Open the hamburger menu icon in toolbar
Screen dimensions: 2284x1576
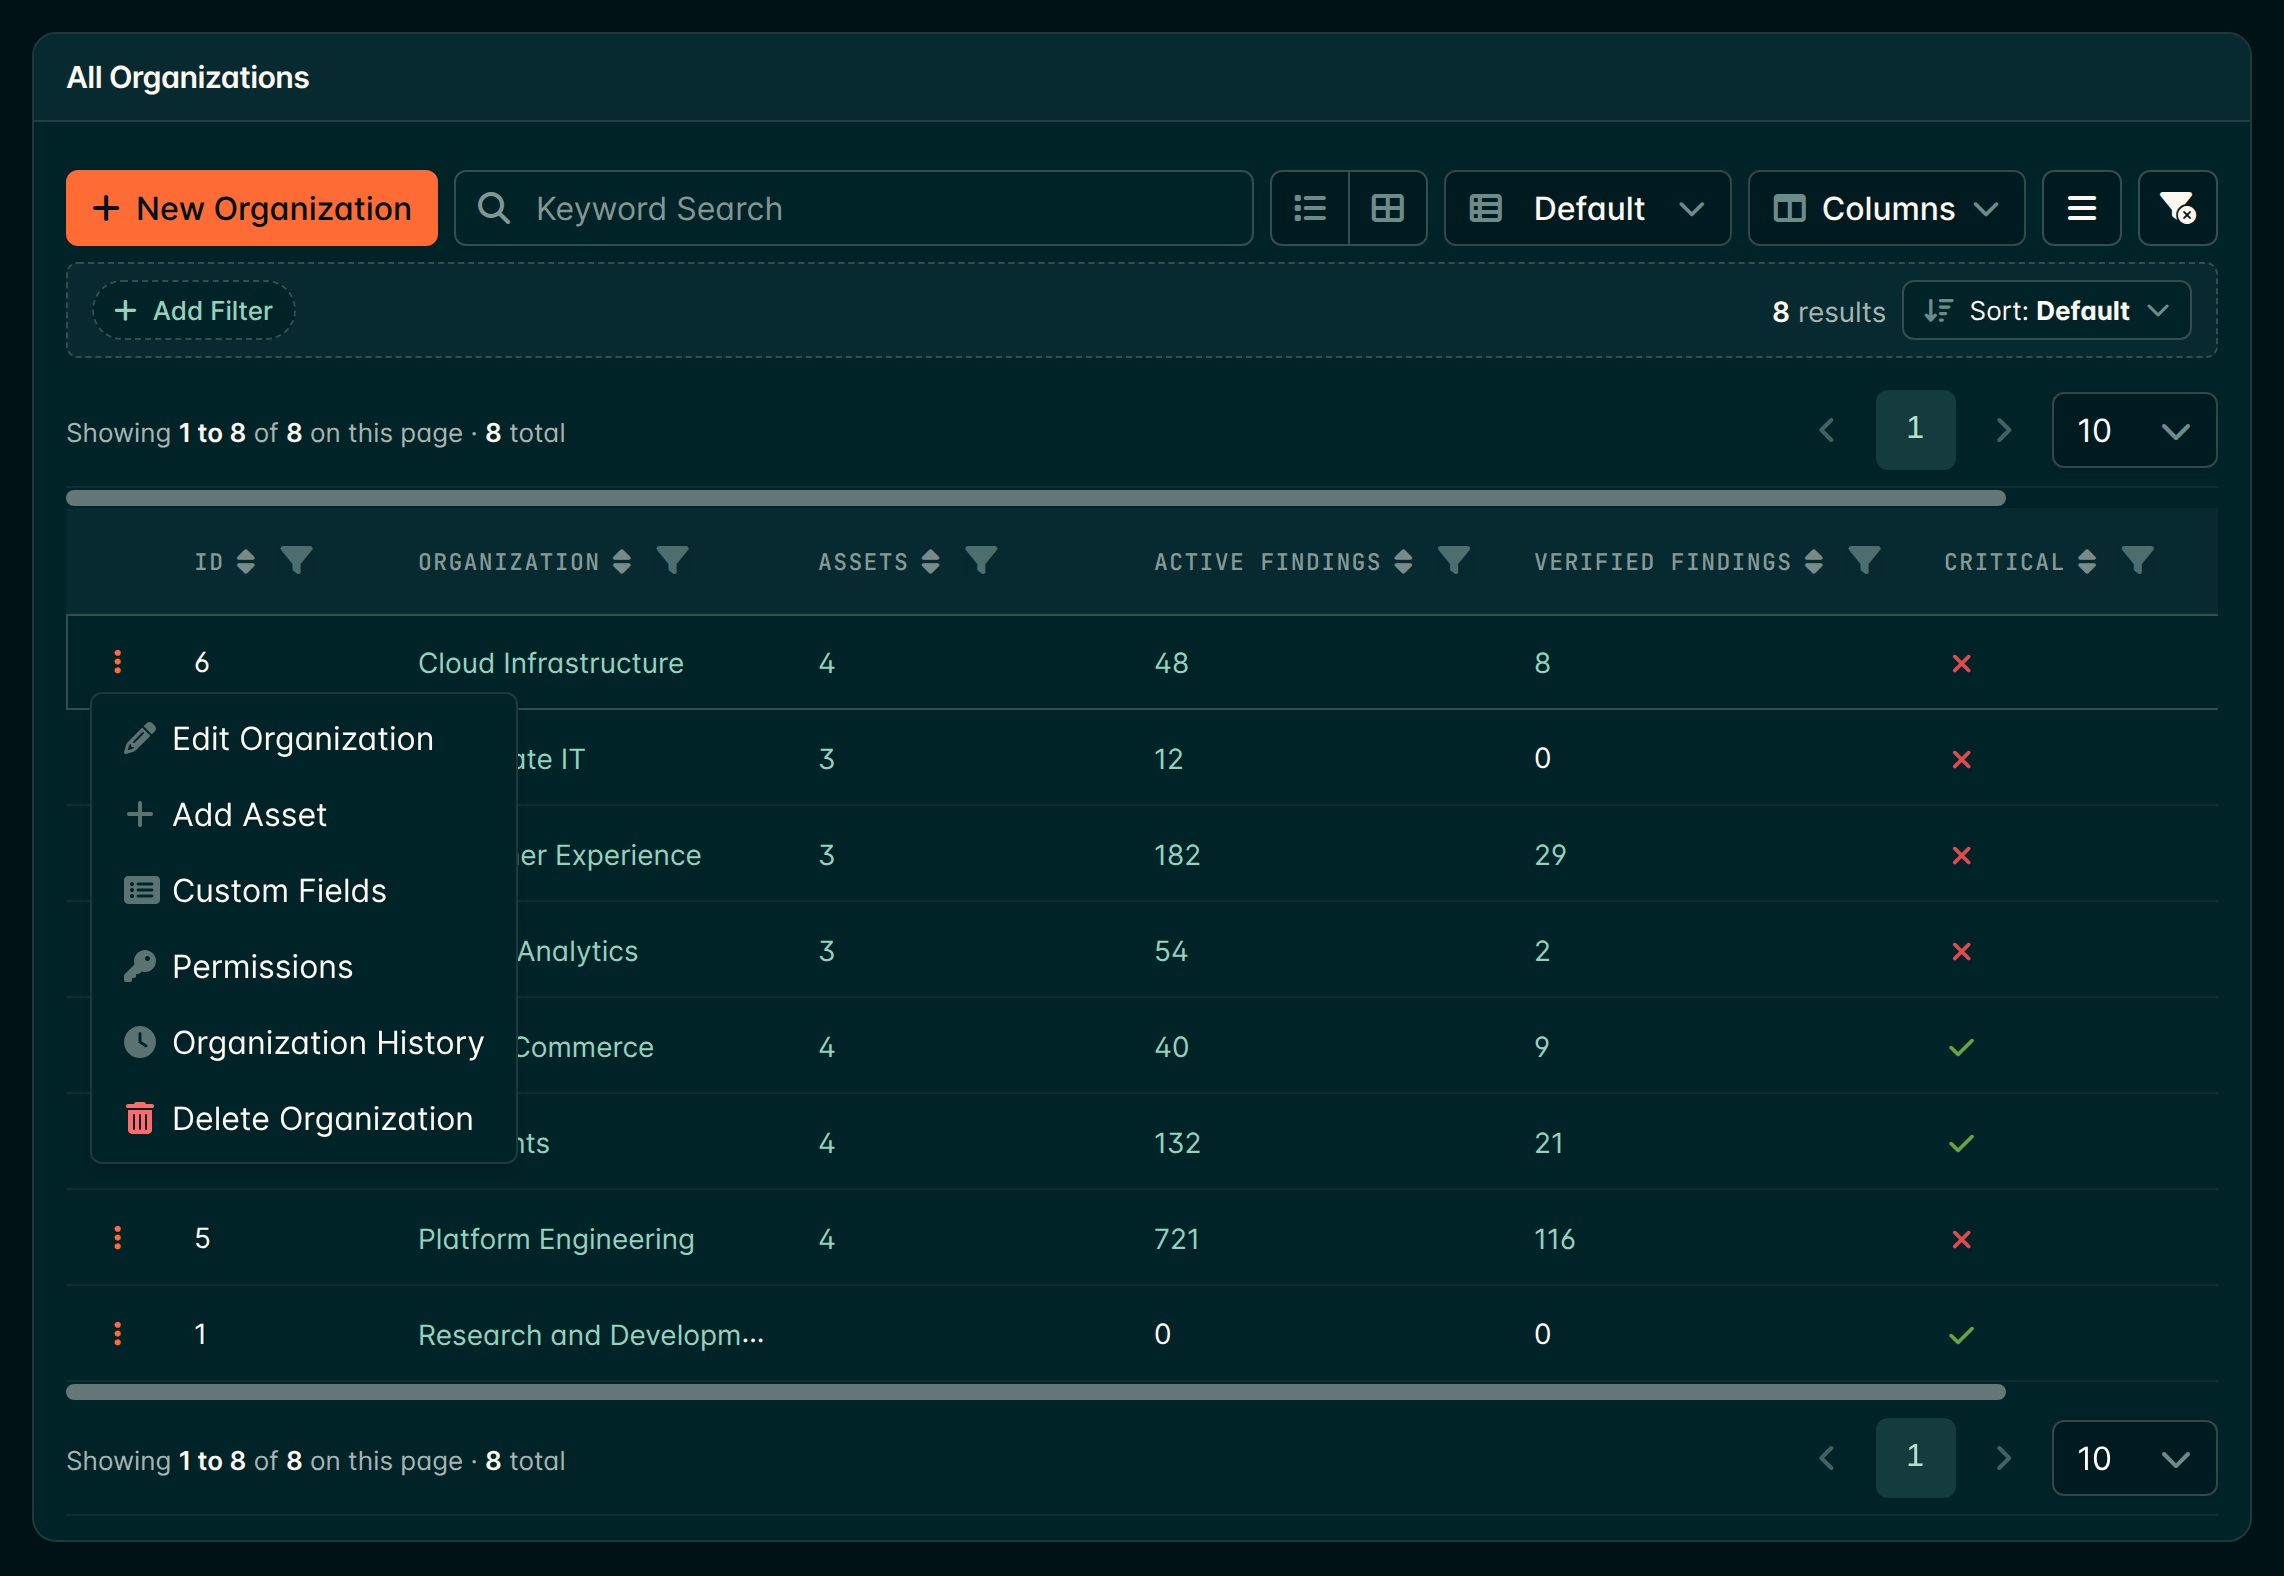(x=2081, y=208)
